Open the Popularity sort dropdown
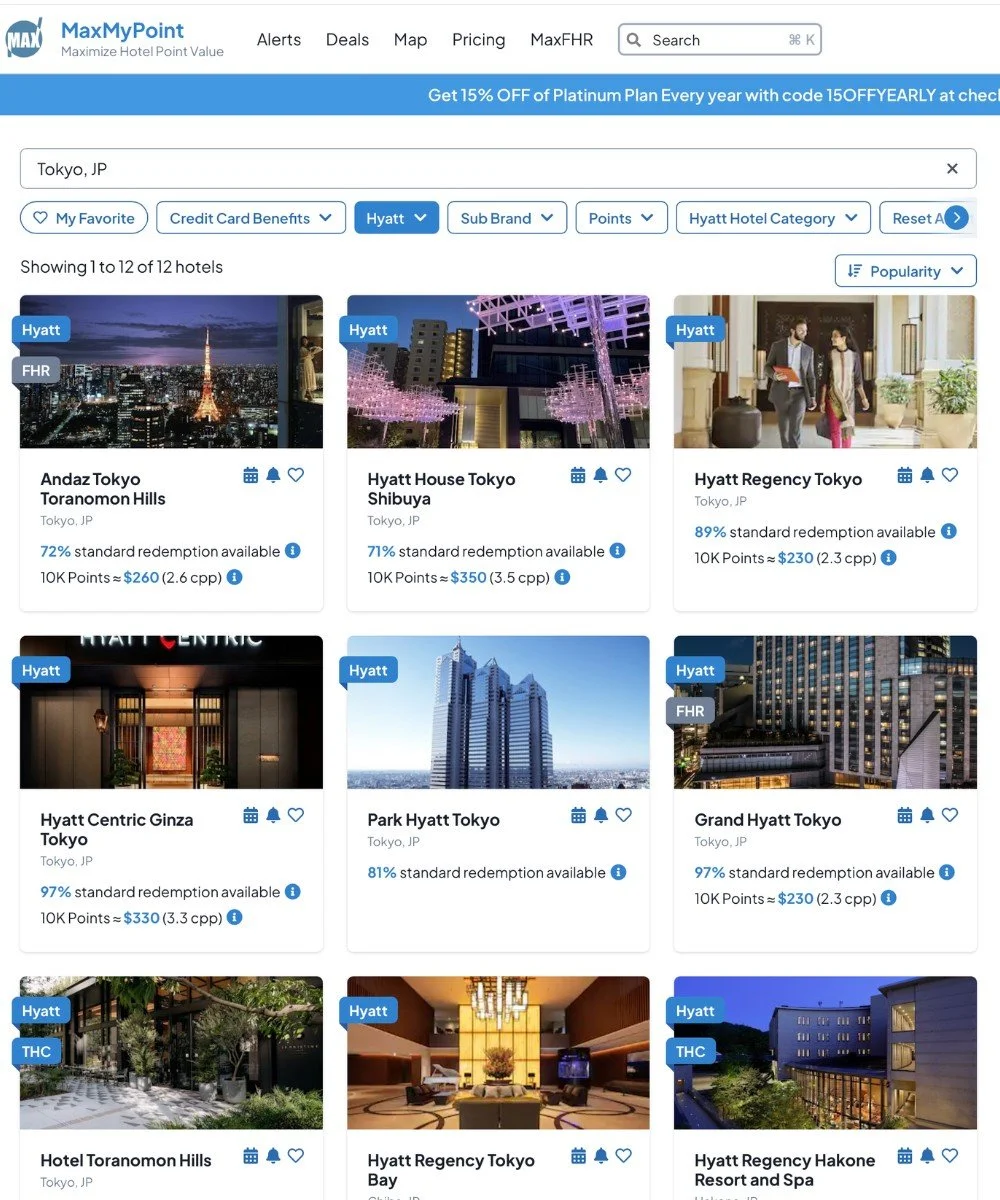 [905, 271]
